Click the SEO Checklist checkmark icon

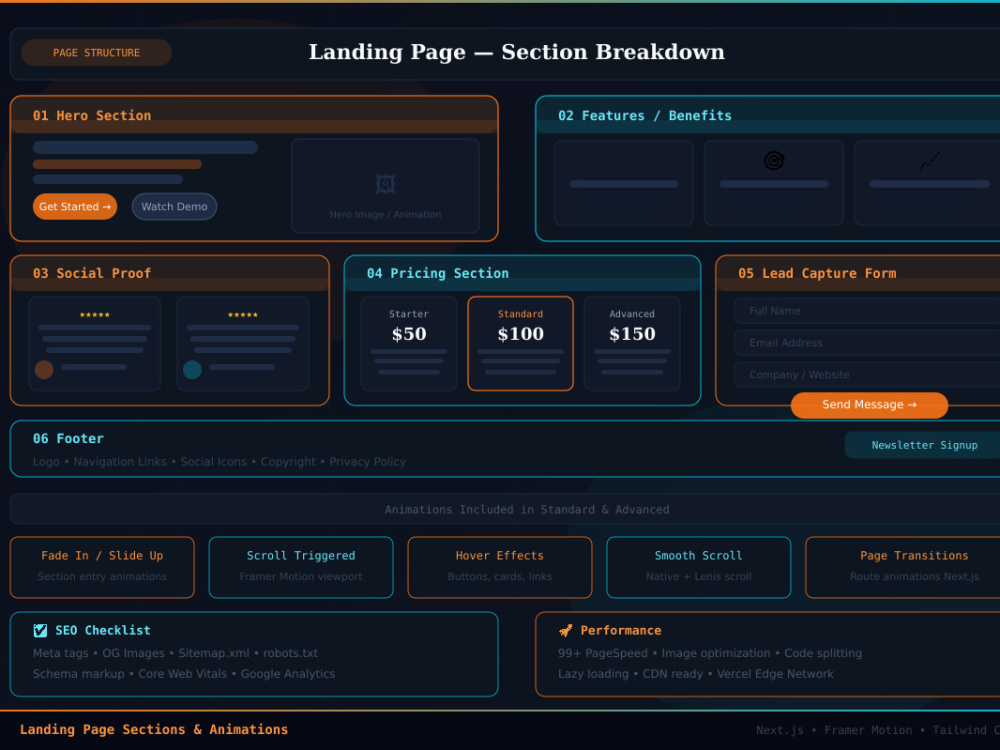pos(40,631)
